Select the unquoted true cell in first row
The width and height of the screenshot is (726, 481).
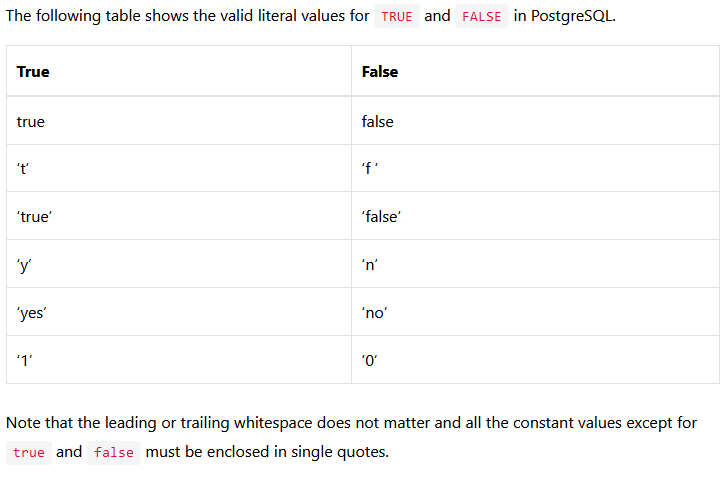click(x=31, y=121)
